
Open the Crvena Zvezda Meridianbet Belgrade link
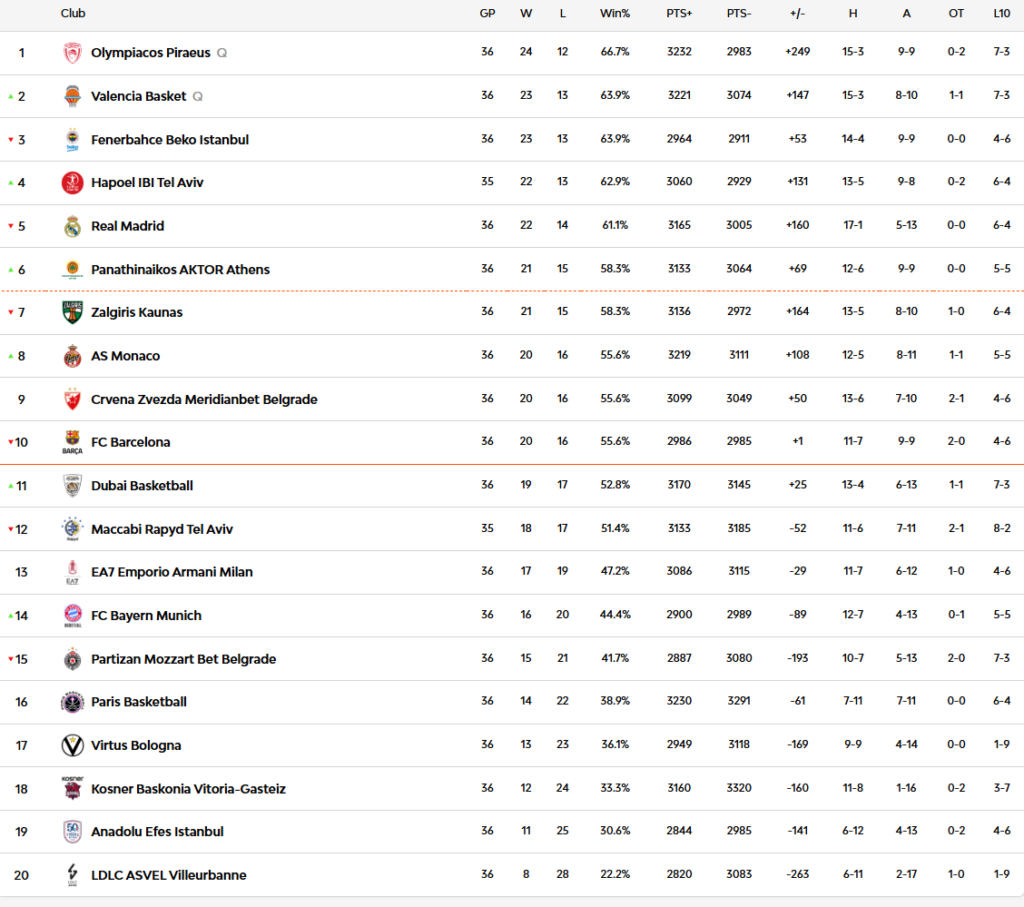(x=204, y=399)
